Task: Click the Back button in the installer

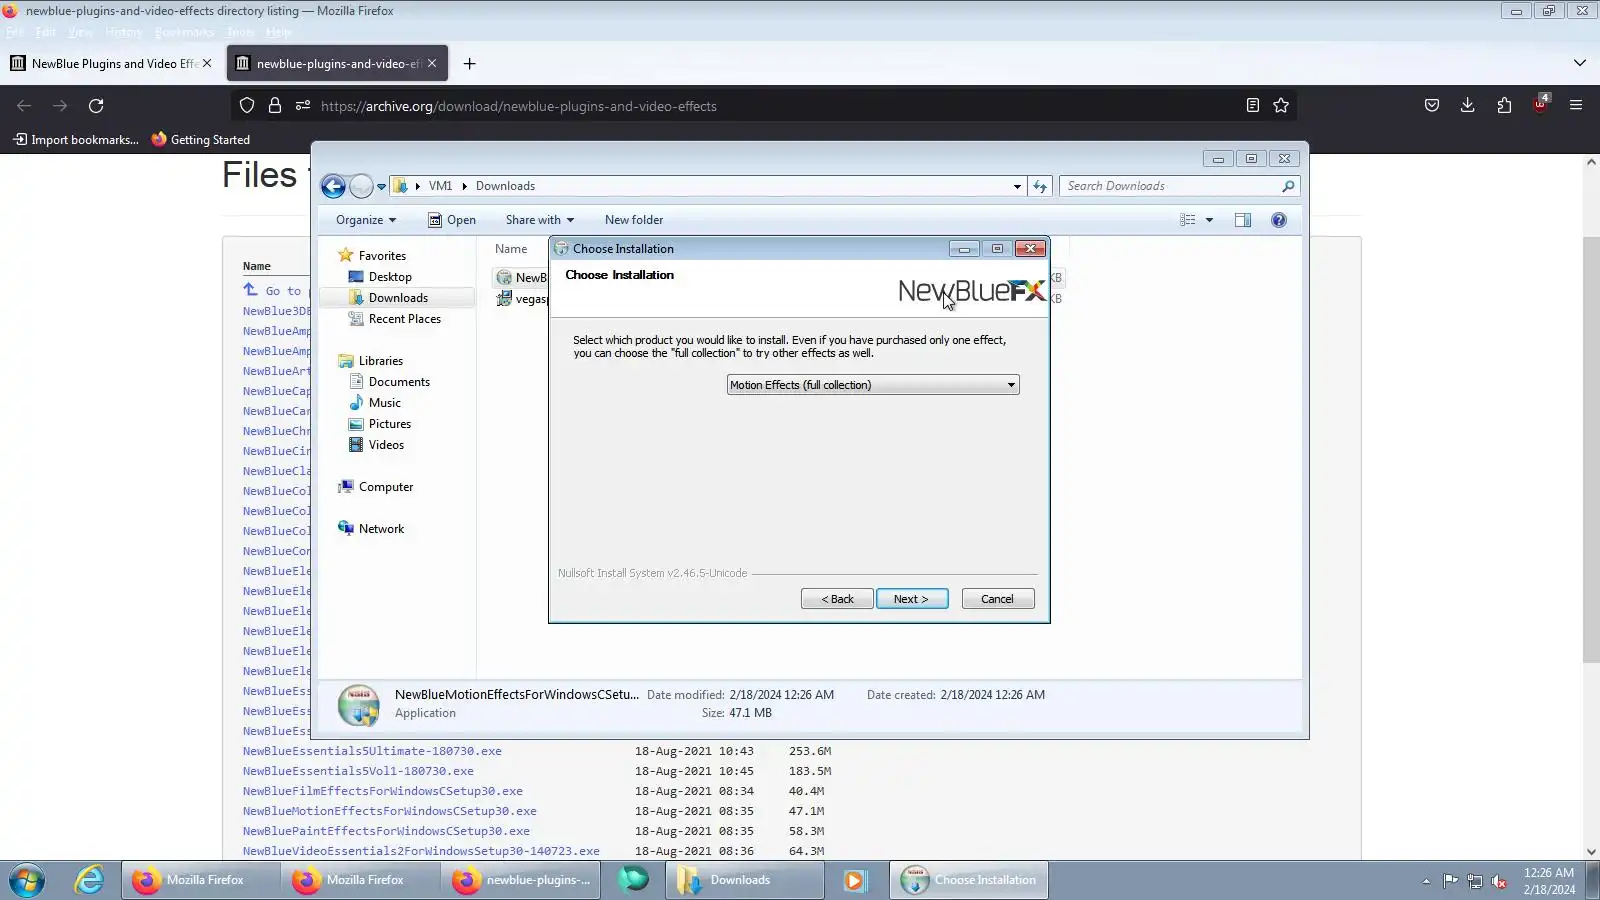Action: click(837, 599)
